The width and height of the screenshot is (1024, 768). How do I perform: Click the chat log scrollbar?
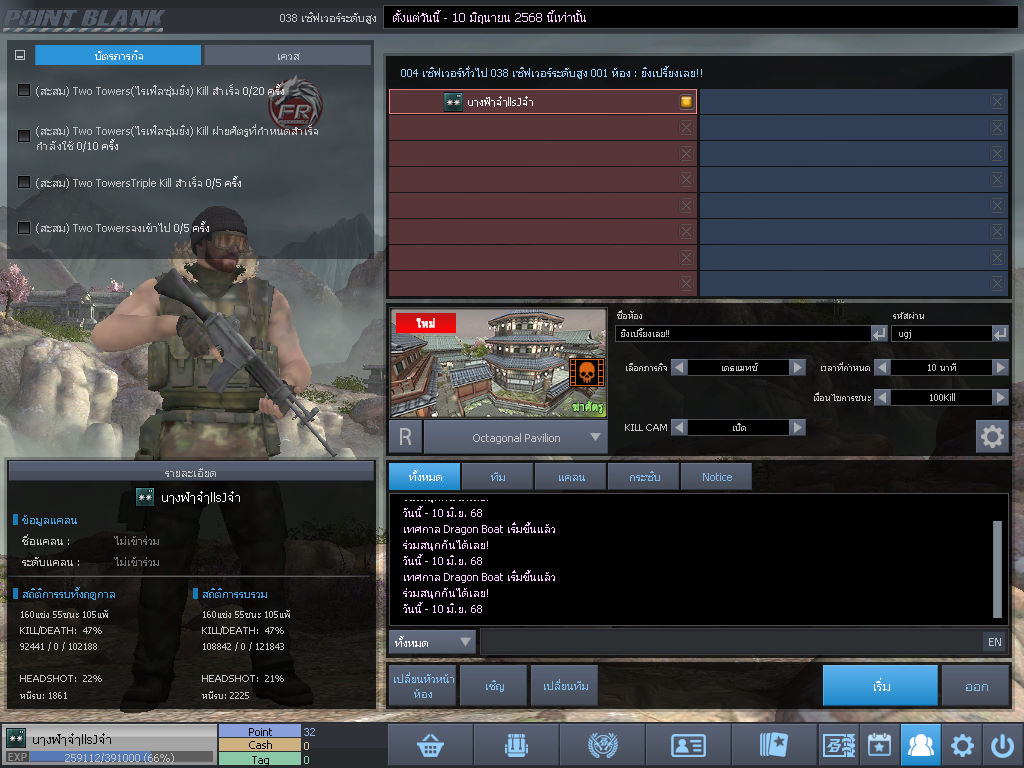pyautogui.click(x=997, y=568)
